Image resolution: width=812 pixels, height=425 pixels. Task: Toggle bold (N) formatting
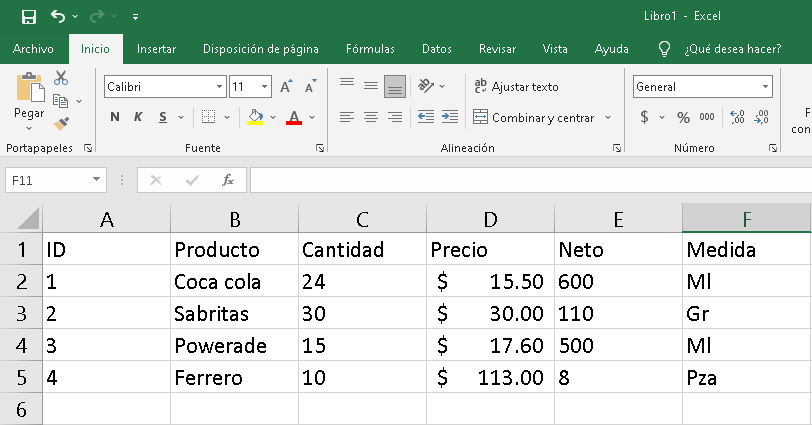[x=115, y=117]
